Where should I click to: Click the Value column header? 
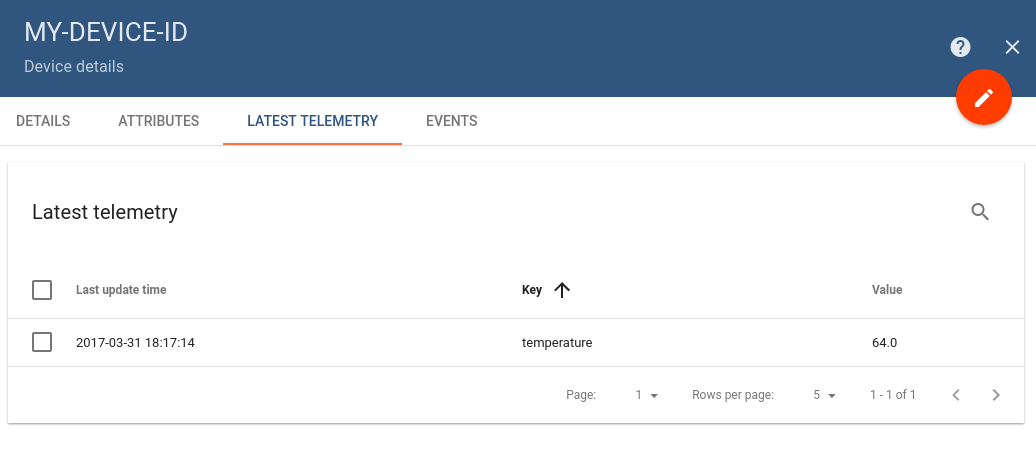(887, 290)
